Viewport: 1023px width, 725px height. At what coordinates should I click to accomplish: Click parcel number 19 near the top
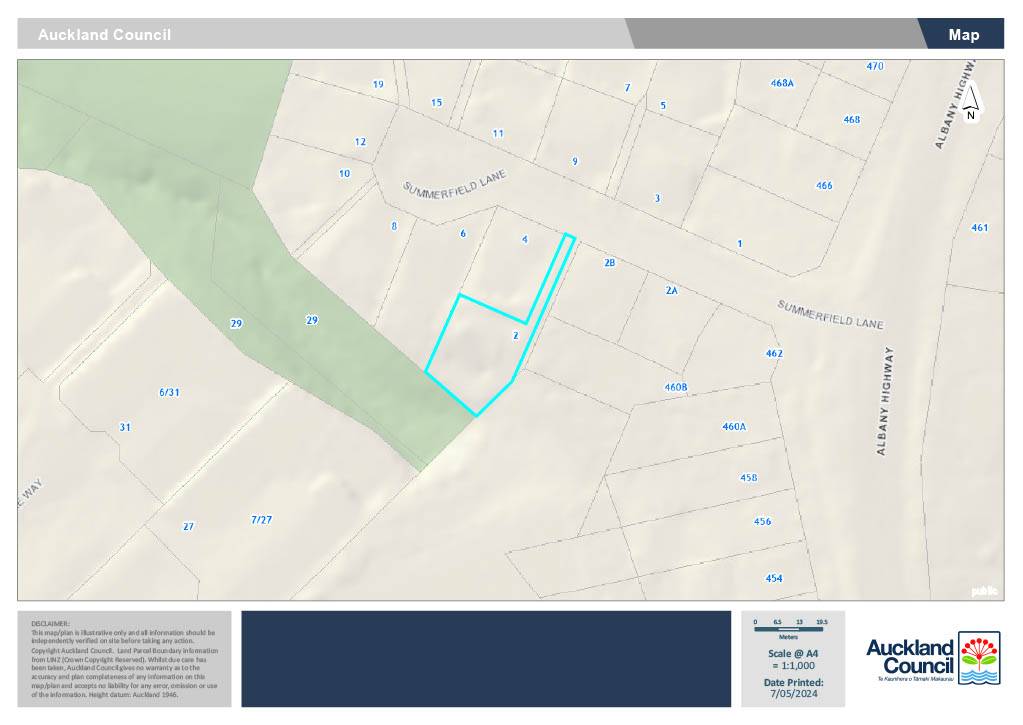[x=378, y=84]
